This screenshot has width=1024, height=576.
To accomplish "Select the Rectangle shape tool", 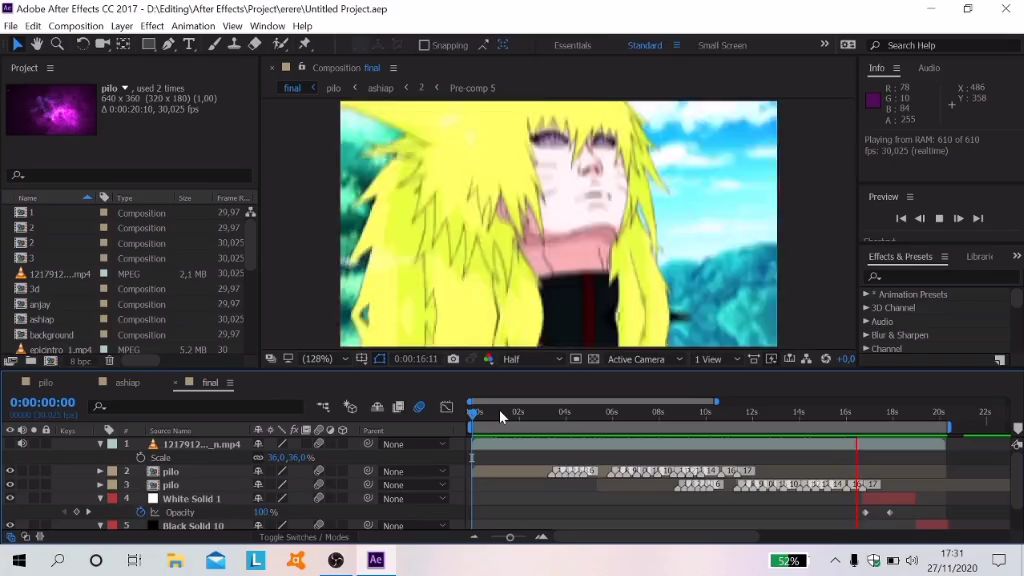I will (149, 44).
